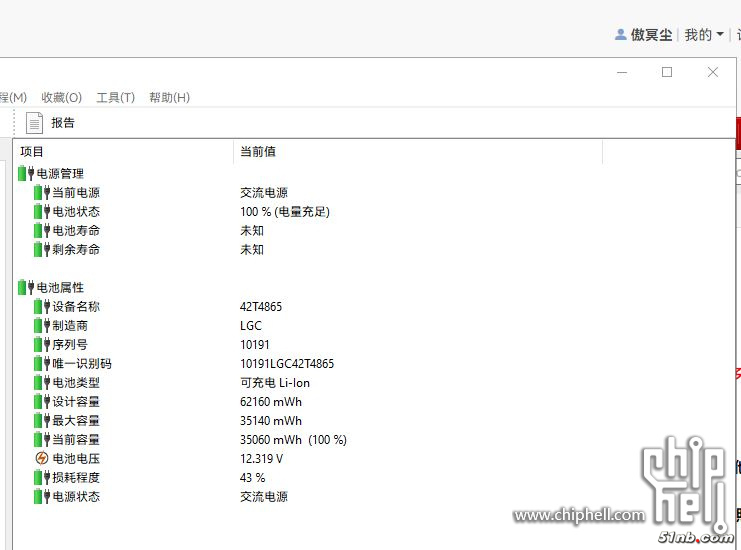Select the 设计容量 row label
Viewport: 741px width, 550px height.
[76, 402]
